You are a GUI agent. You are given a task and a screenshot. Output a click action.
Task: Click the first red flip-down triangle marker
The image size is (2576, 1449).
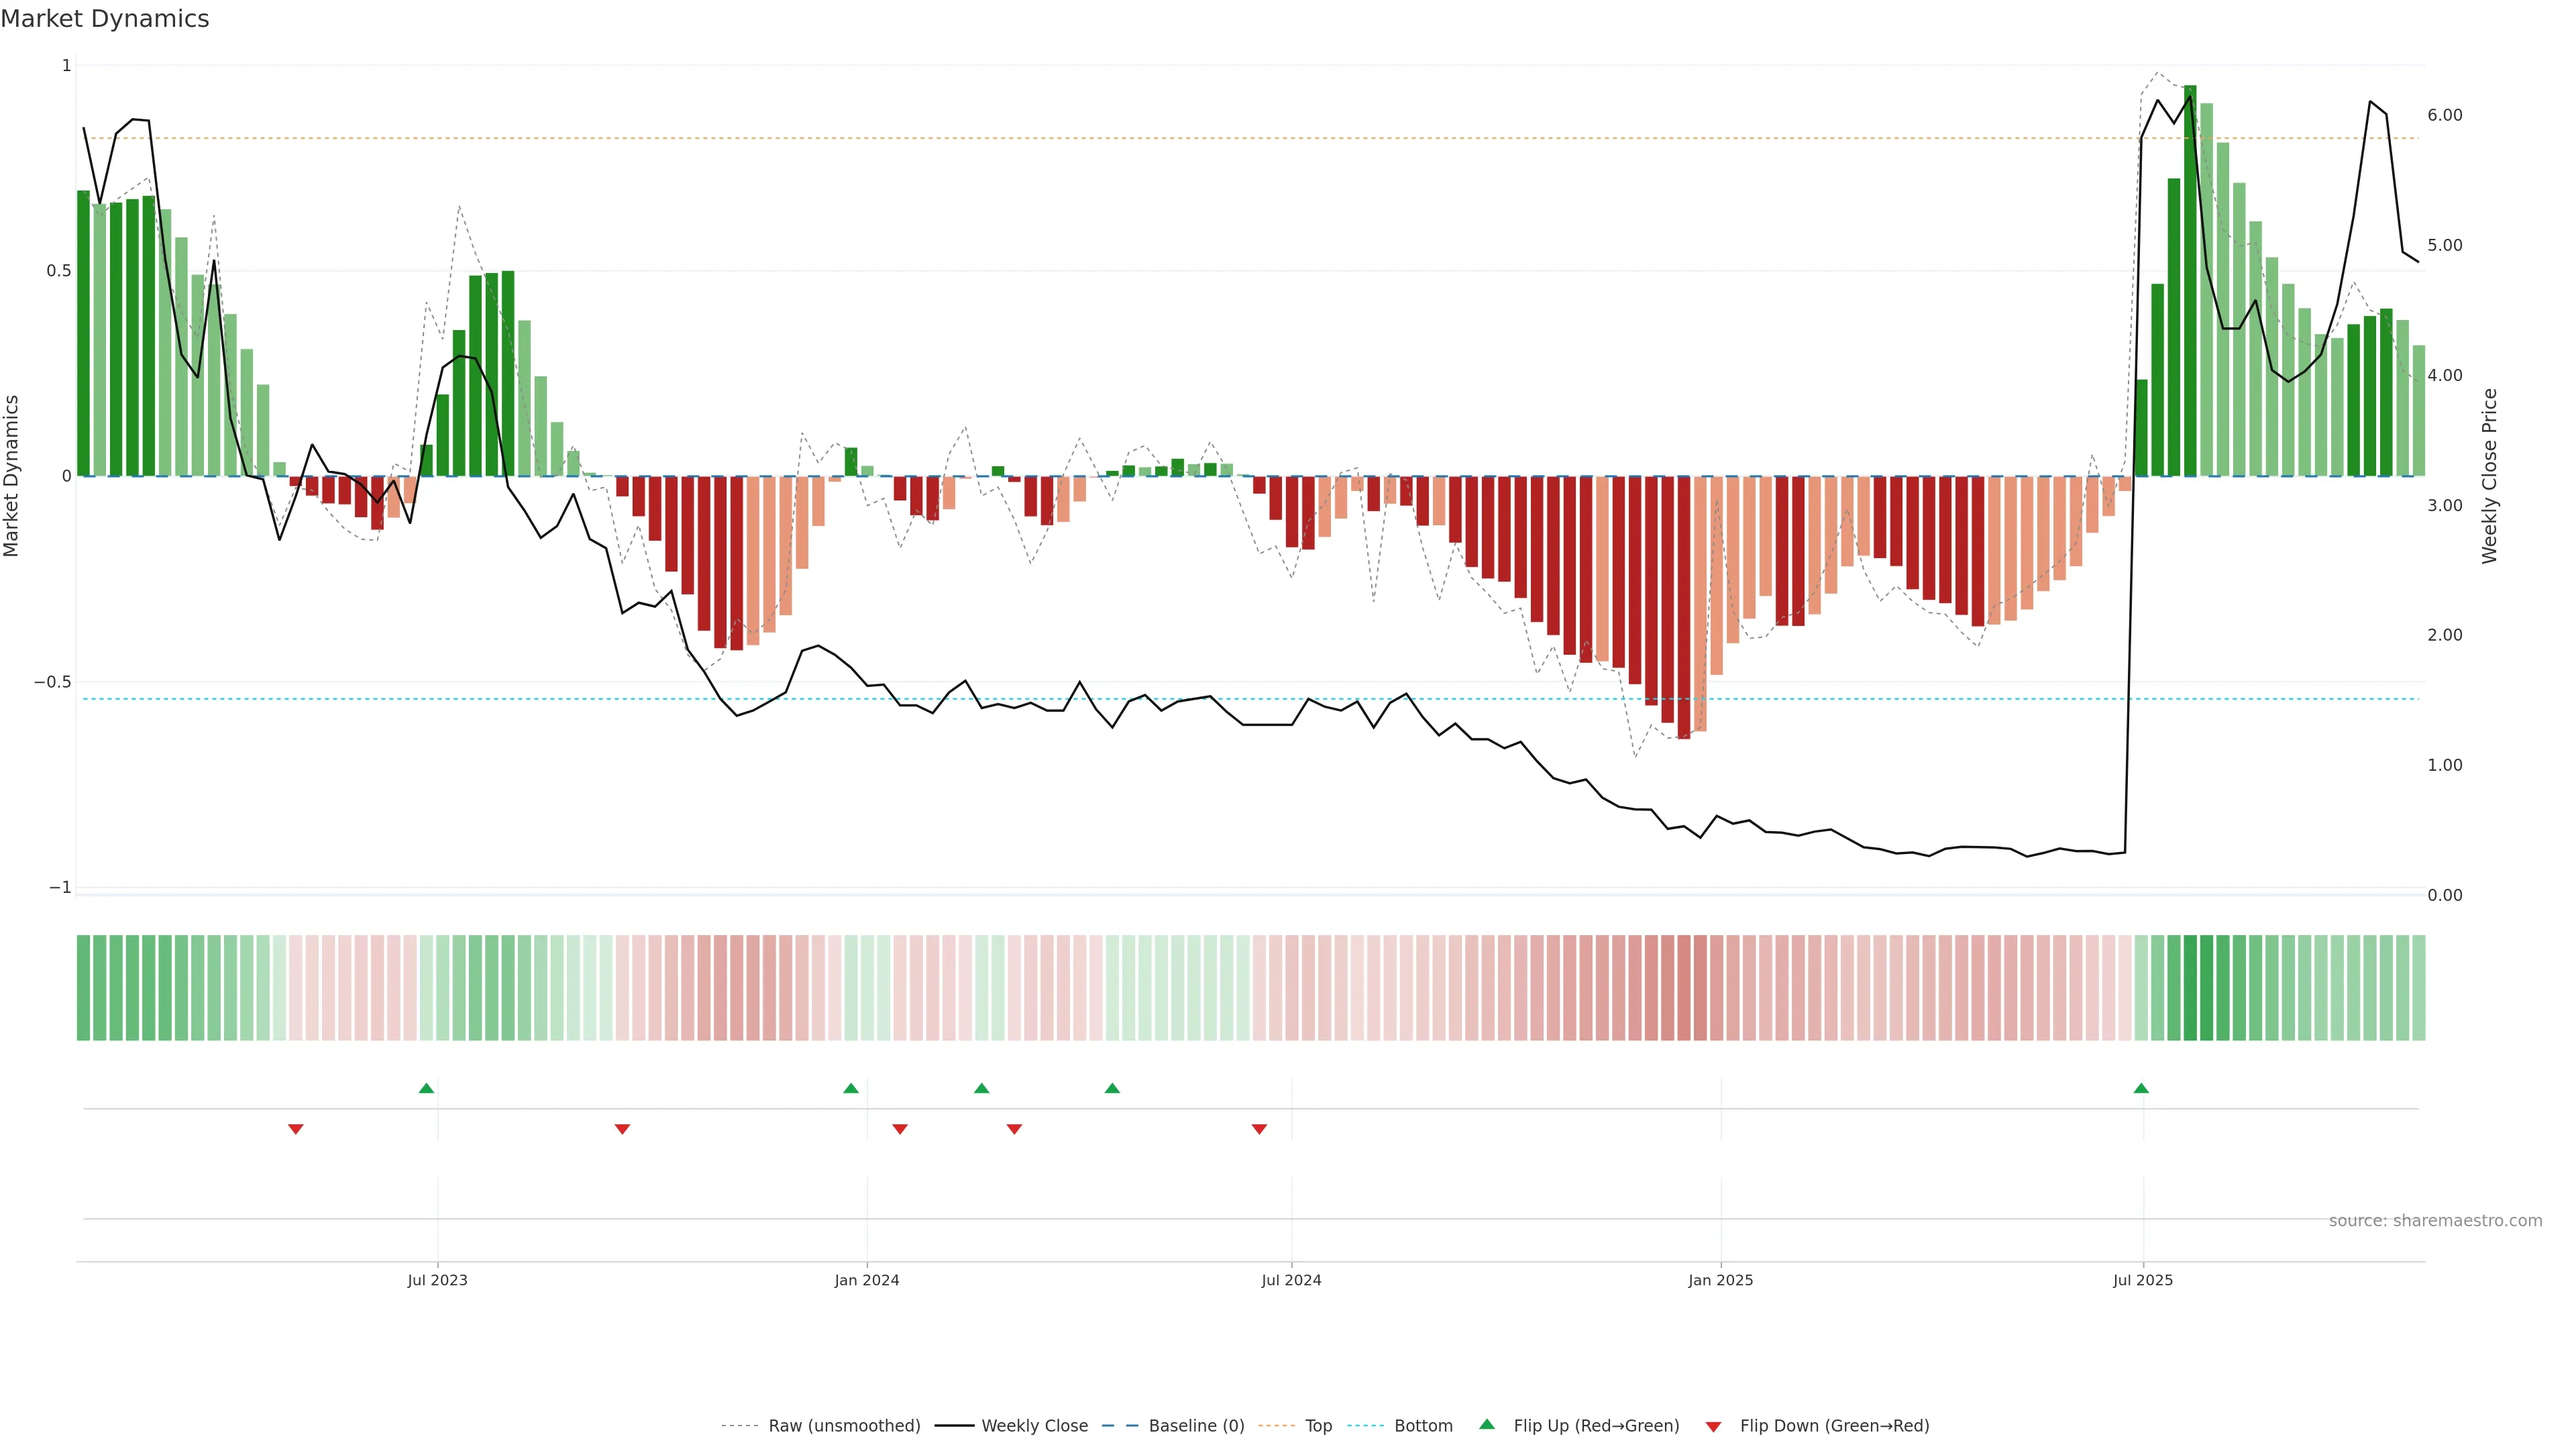click(x=296, y=1129)
